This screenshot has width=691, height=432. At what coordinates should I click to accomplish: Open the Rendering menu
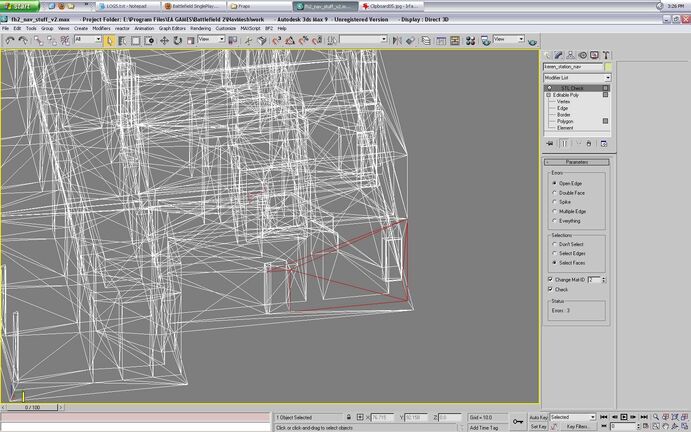click(201, 28)
